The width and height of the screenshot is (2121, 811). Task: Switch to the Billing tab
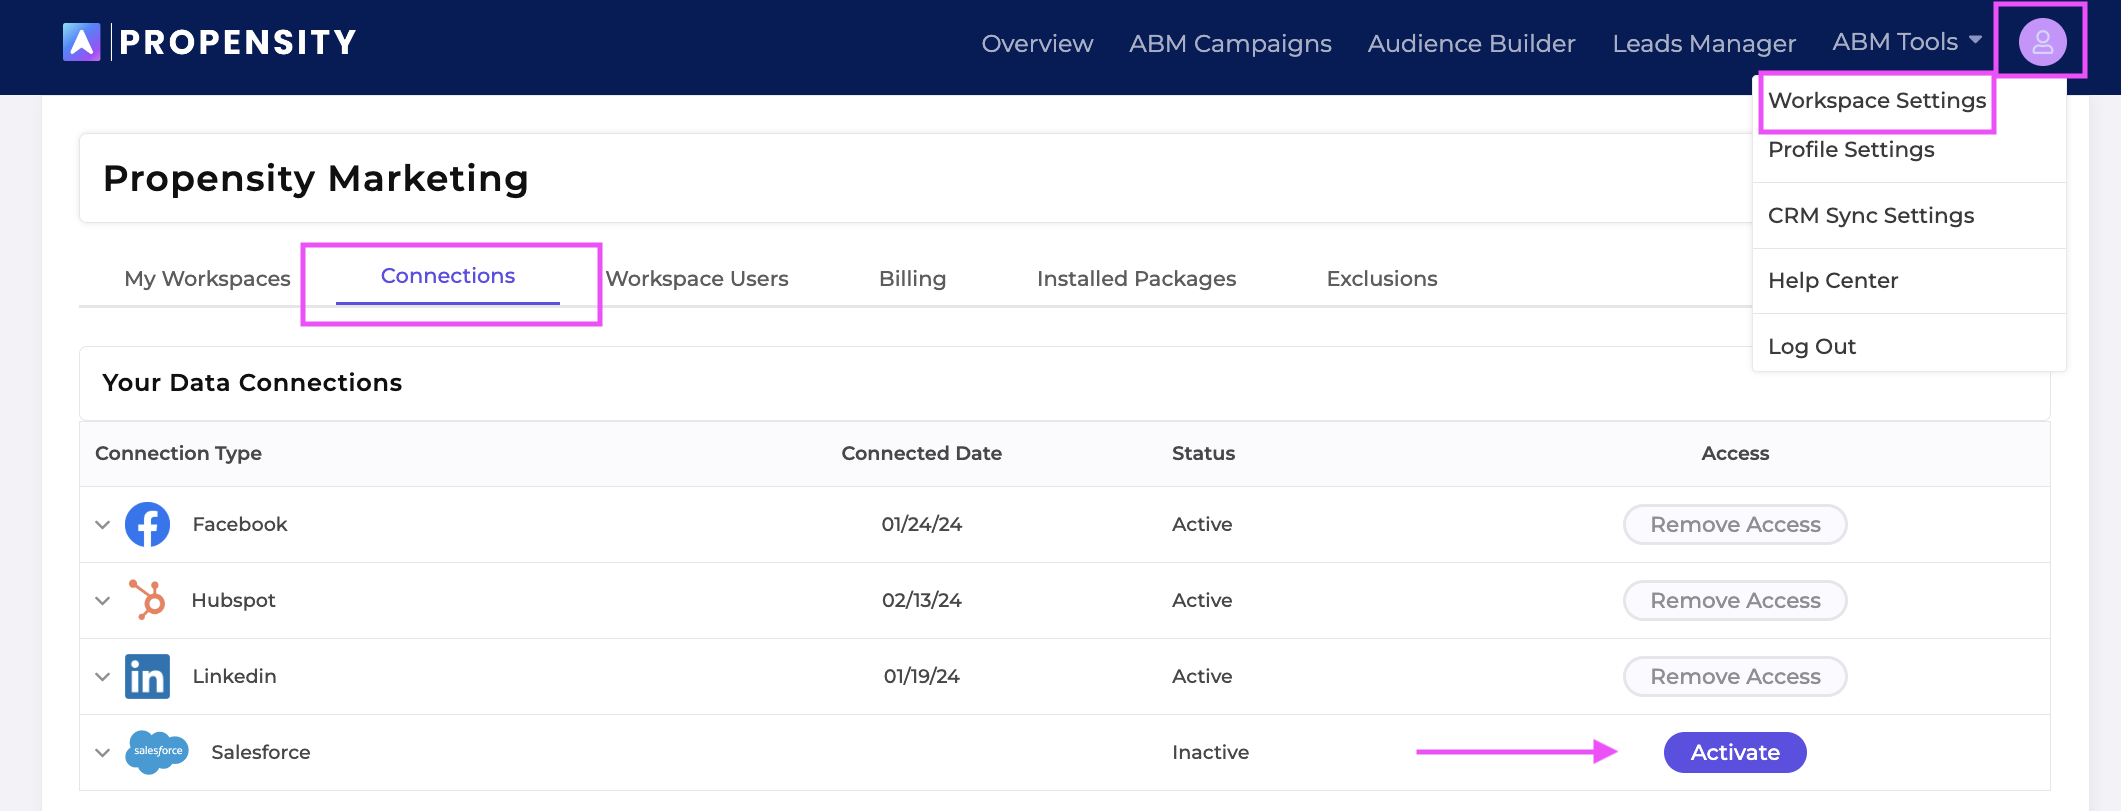pyautogui.click(x=912, y=278)
